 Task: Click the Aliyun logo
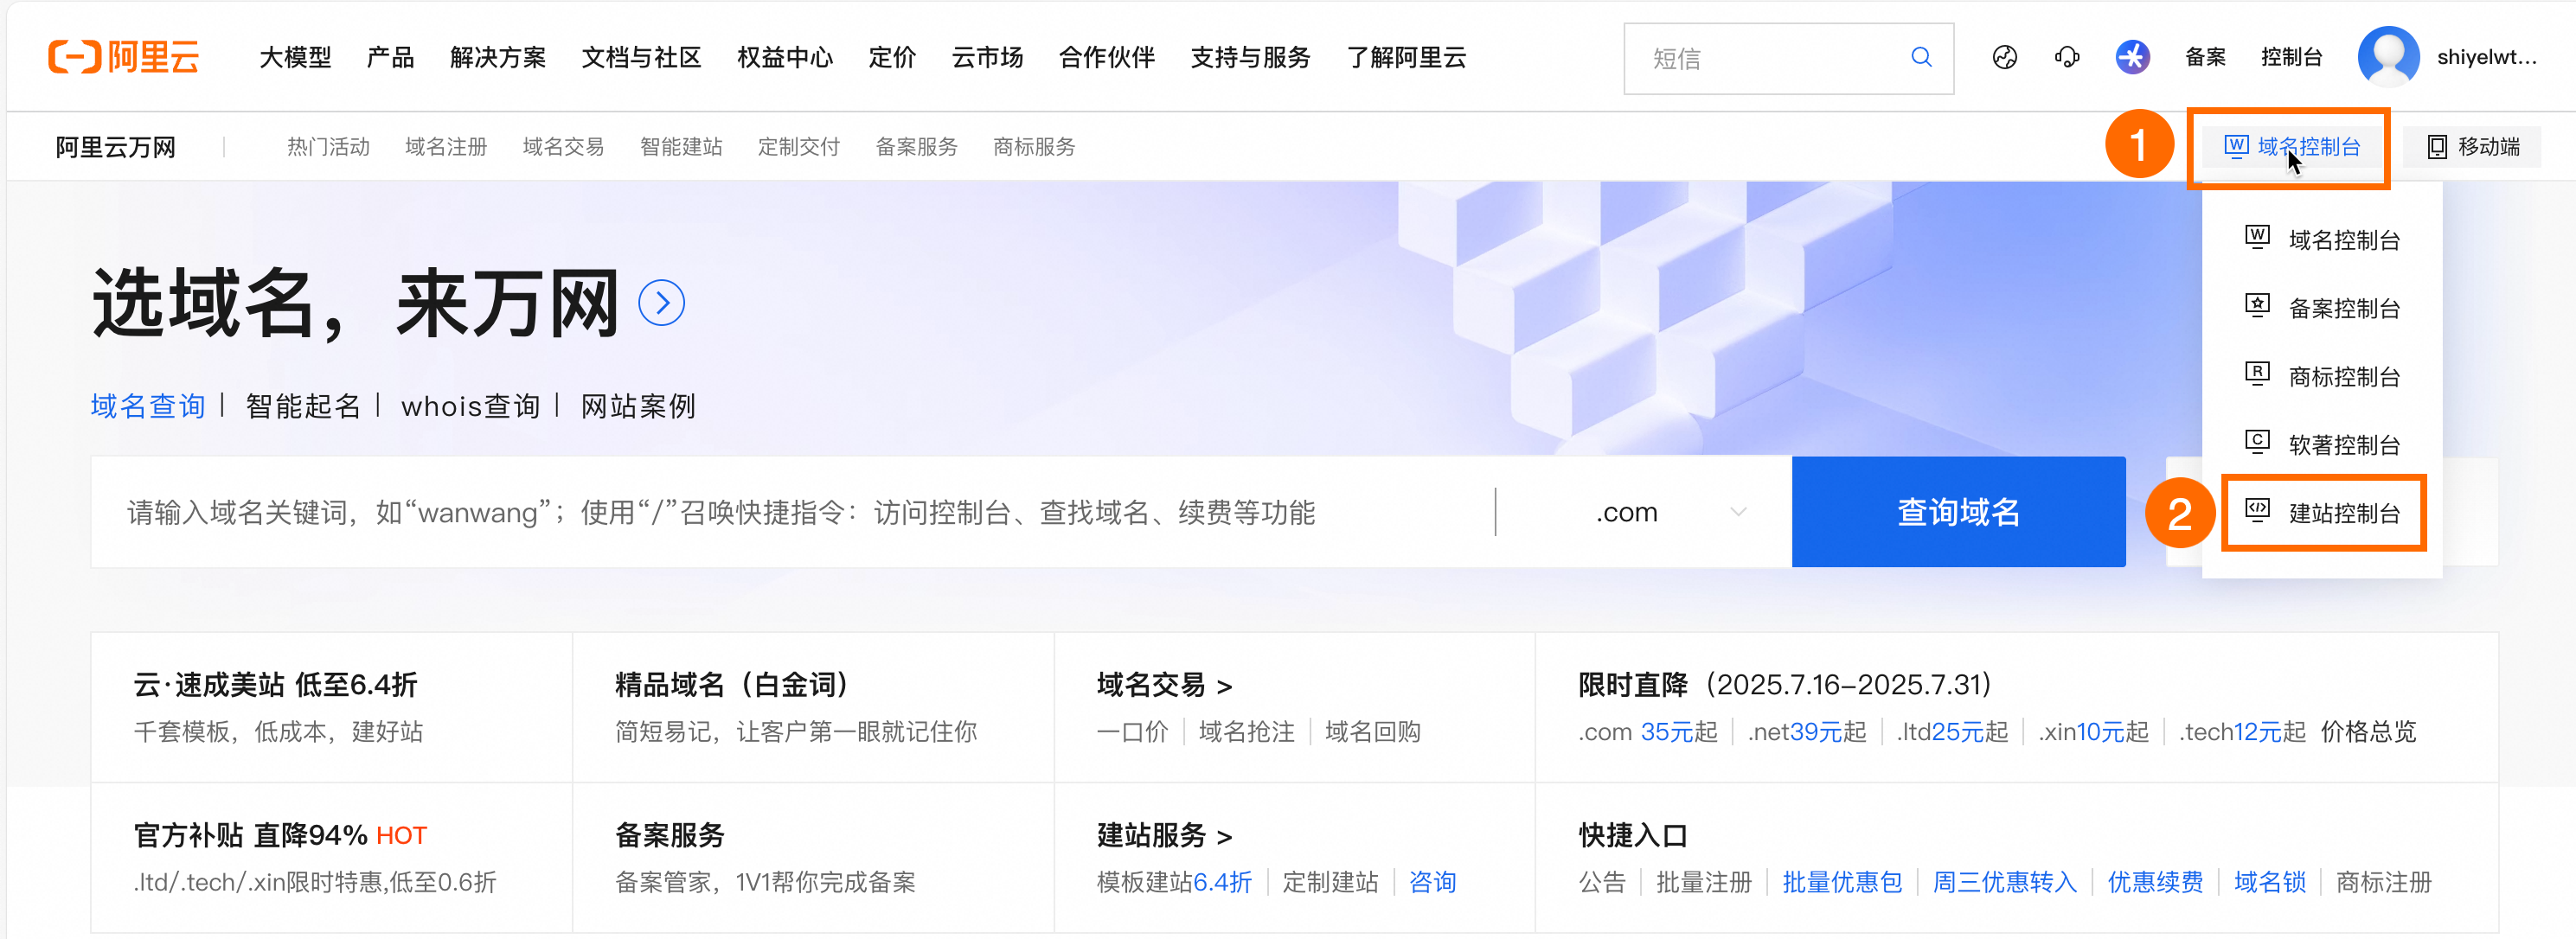pos(123,57)
